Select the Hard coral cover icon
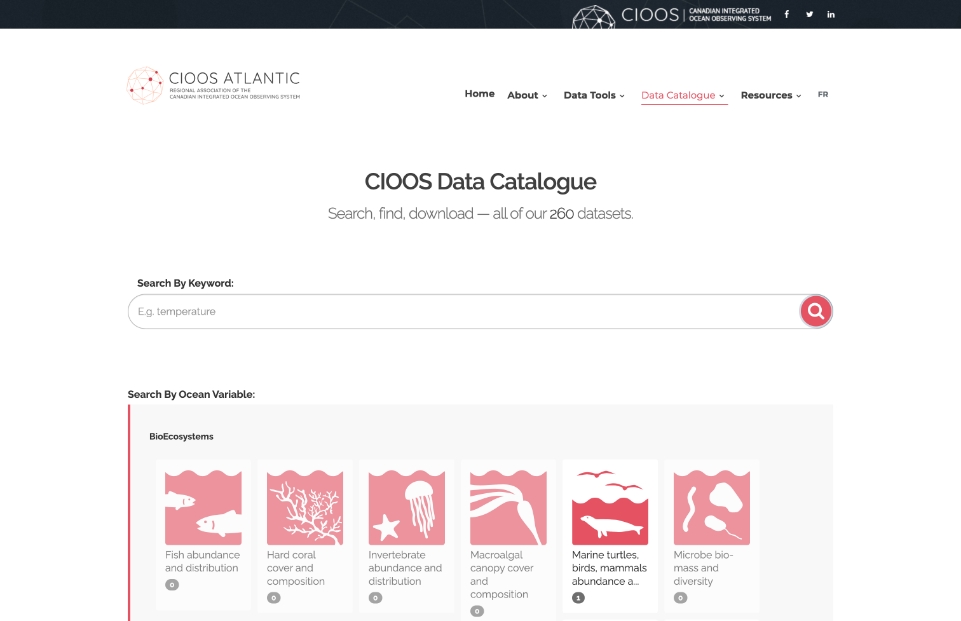The image size is (961, 621). [x=305, y=508]
